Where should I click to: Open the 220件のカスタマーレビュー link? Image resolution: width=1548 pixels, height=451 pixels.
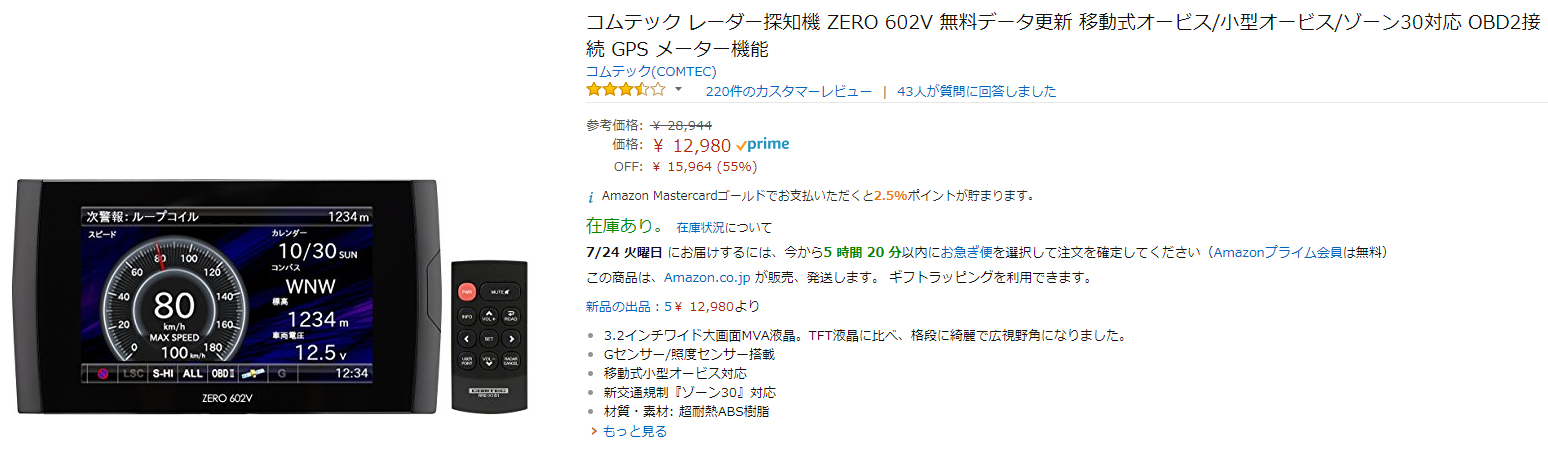tap(788, 91)
